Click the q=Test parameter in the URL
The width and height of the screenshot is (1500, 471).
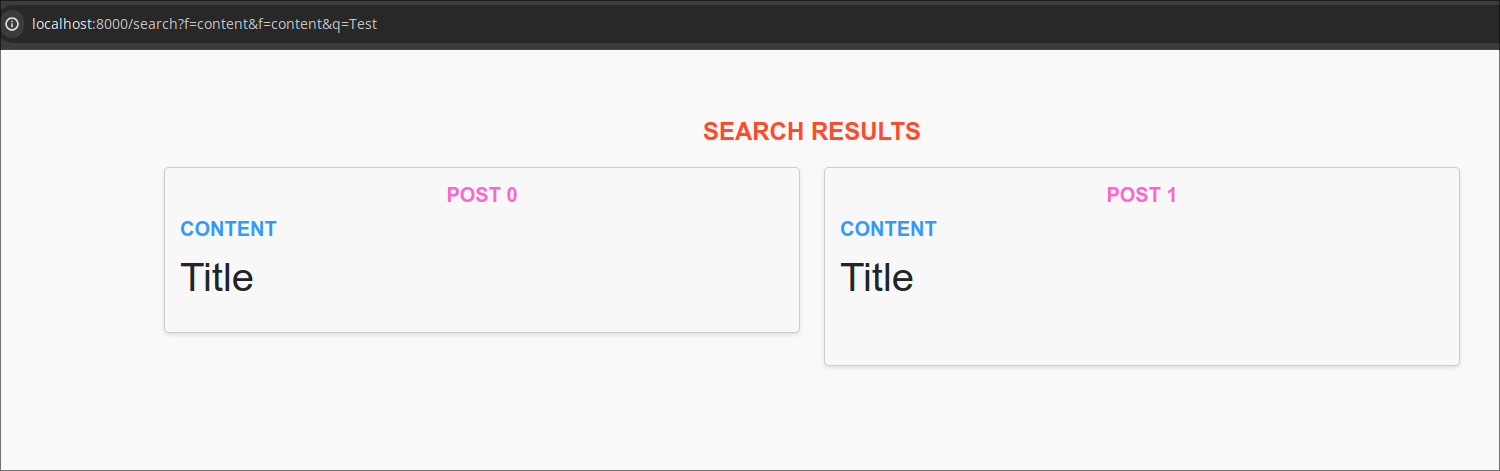click(x=356, y=24)
